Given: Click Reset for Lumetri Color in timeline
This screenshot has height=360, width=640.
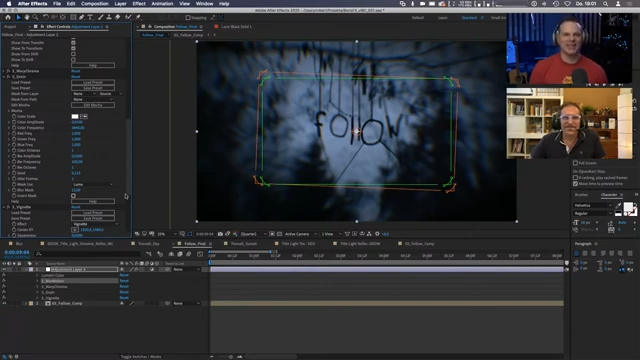Looking at the screenshot, I should pos(124,275).
